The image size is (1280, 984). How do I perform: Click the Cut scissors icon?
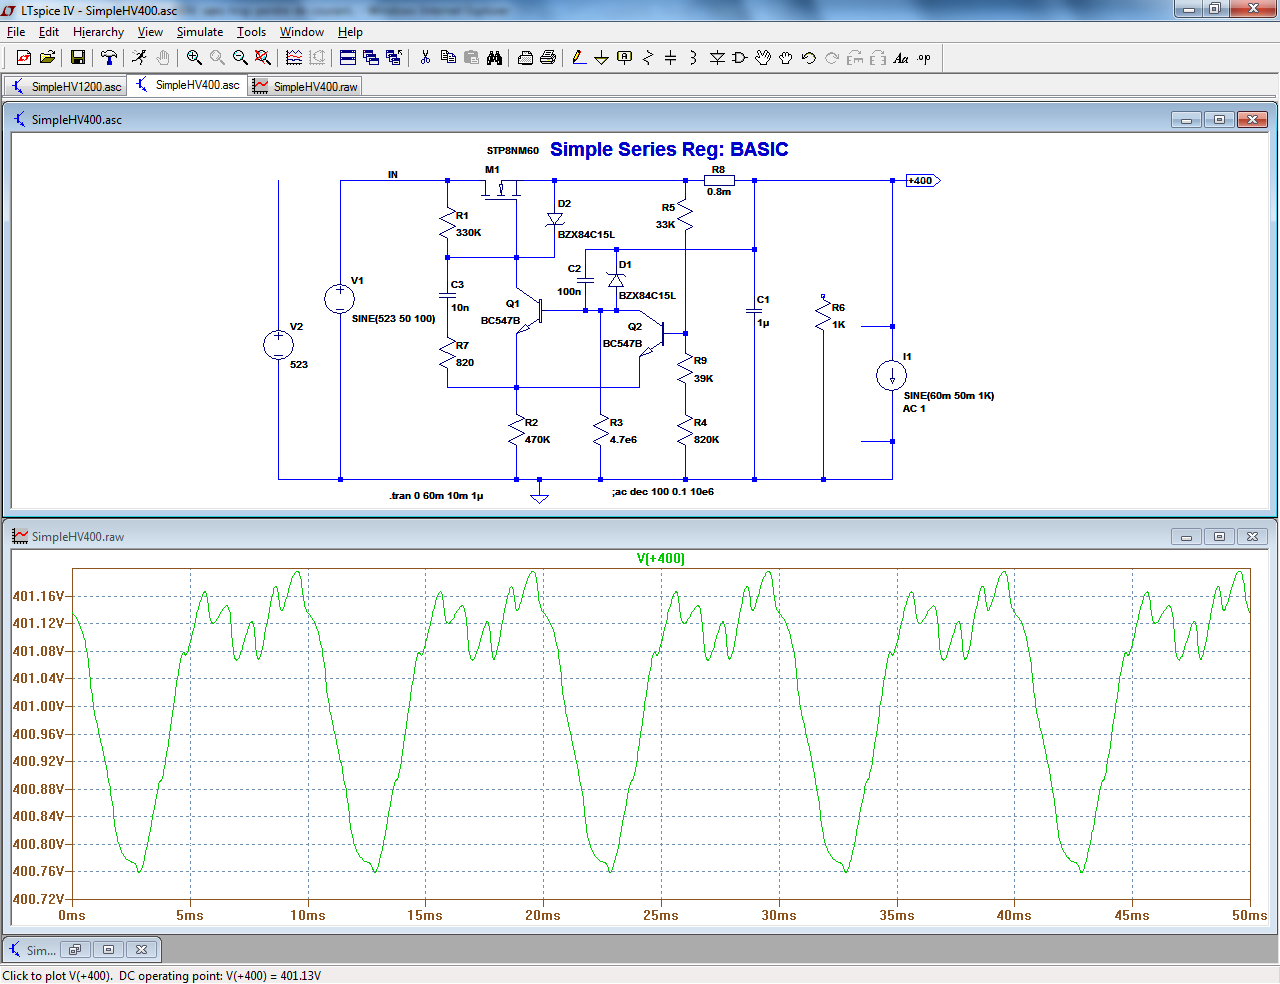coord(425,58)
